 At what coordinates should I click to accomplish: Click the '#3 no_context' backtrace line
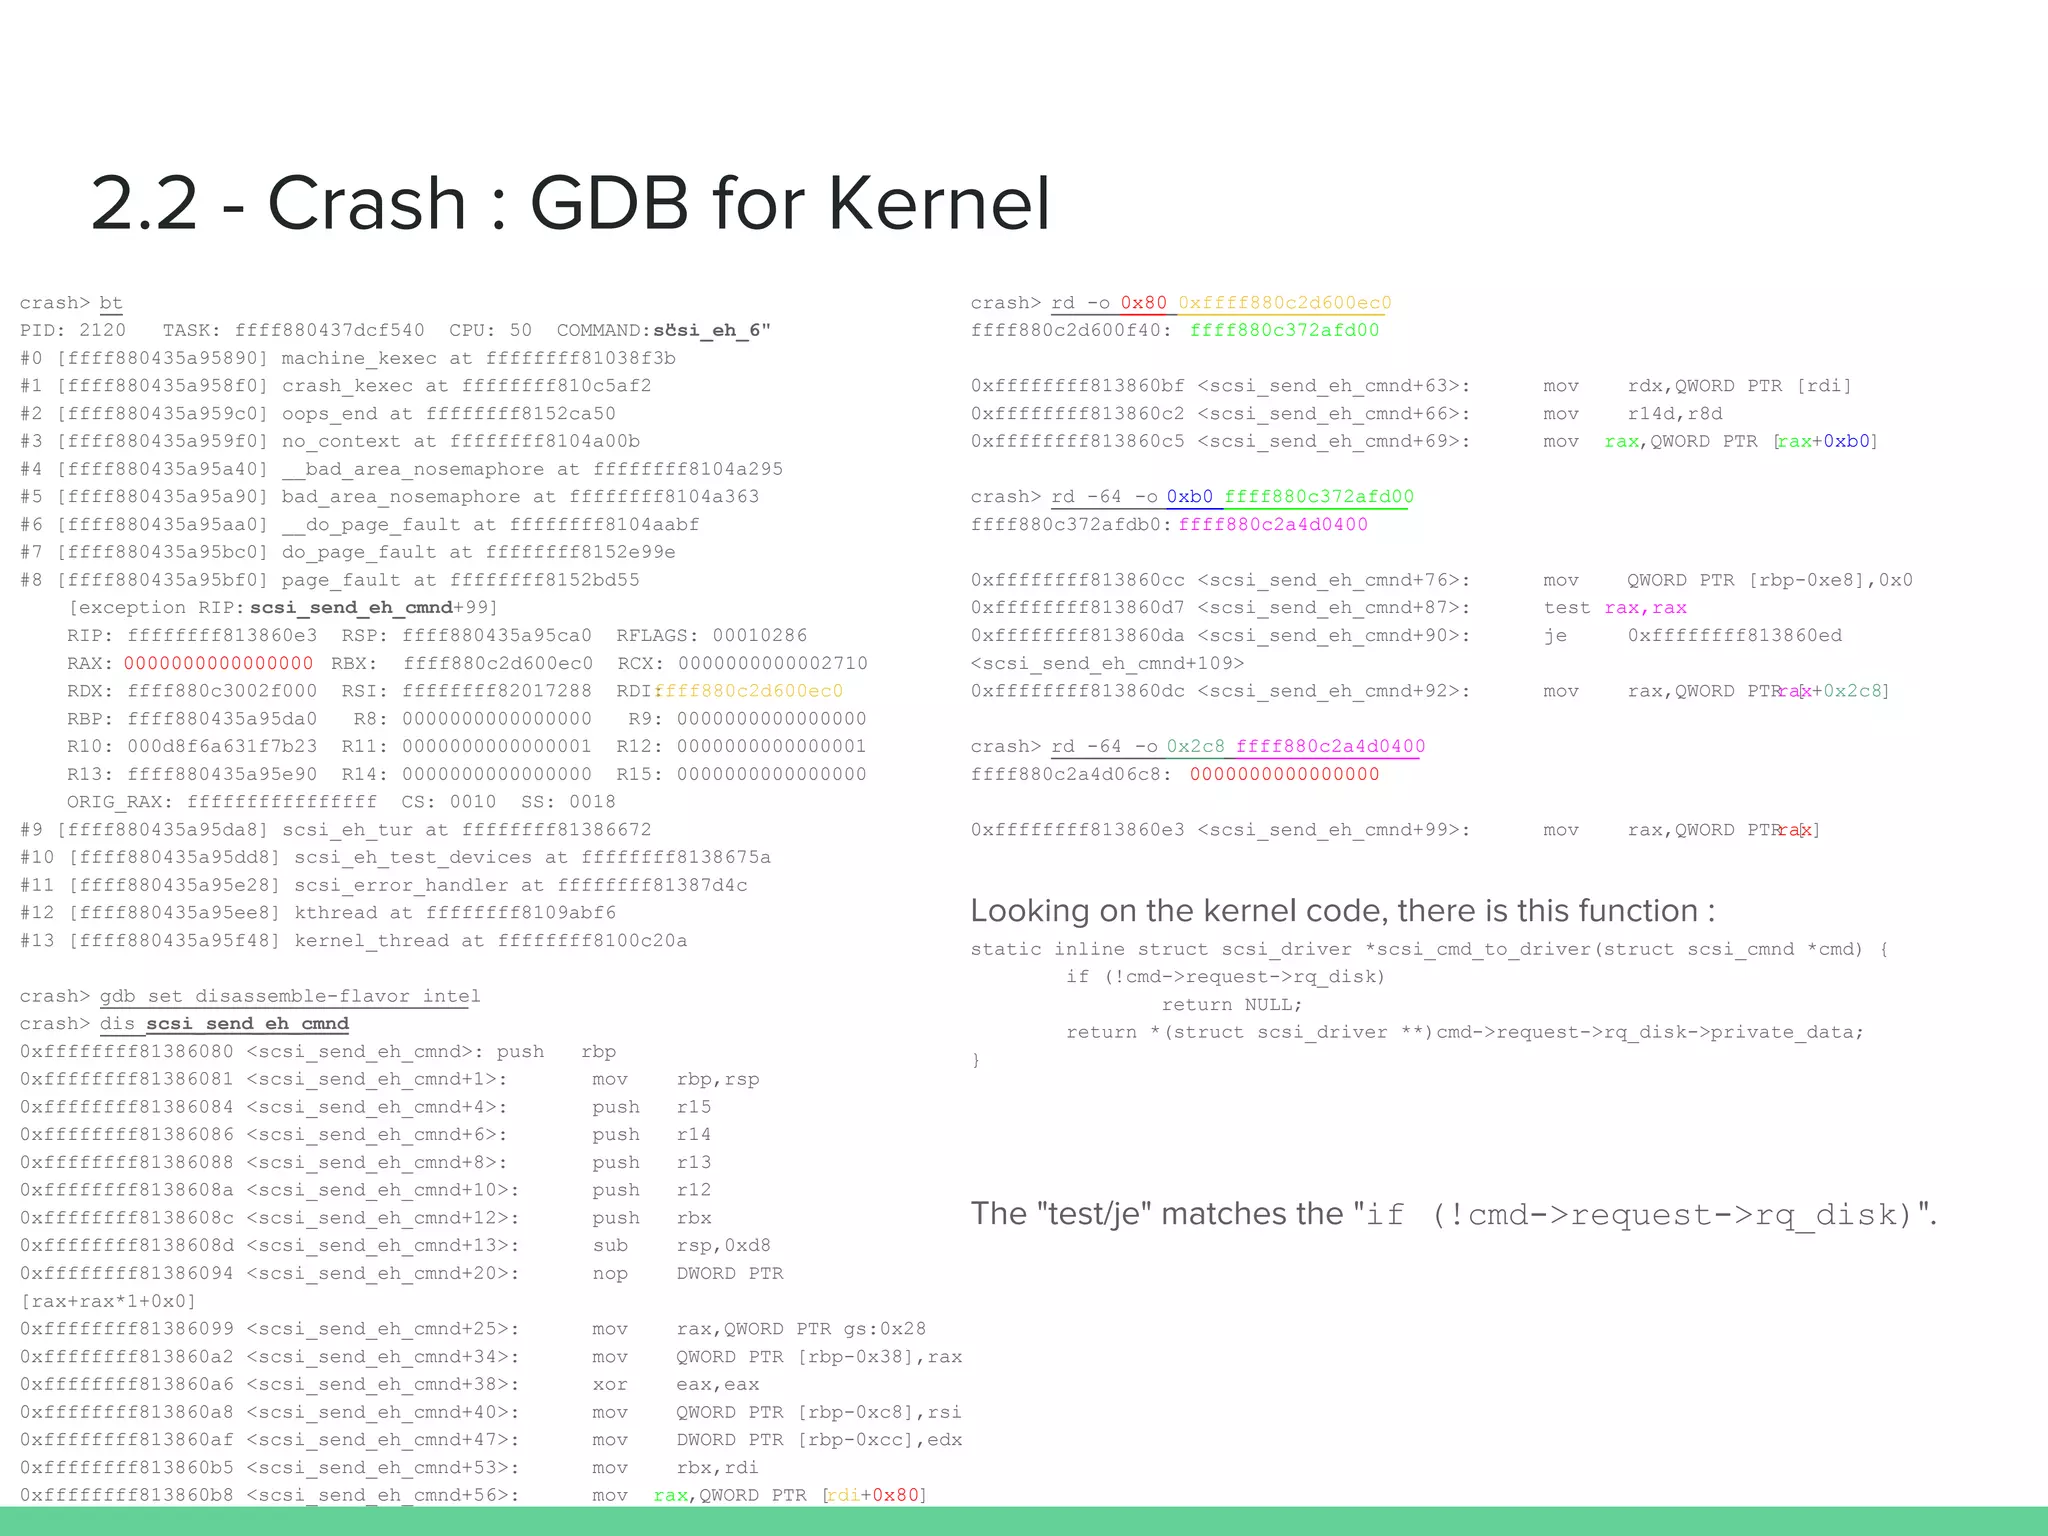click(x=330, y=442)
